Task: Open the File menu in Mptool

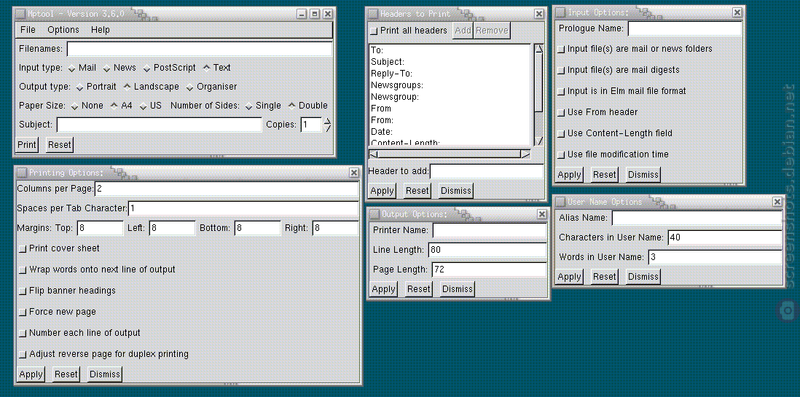Action: click(28, 30)
